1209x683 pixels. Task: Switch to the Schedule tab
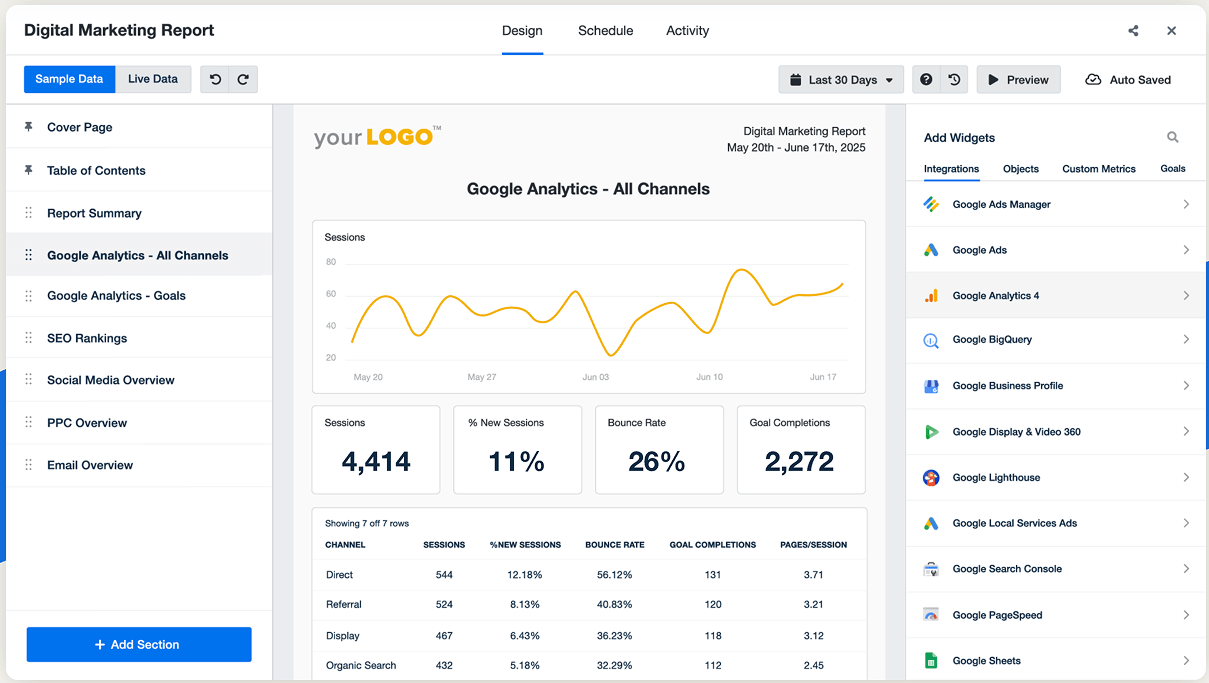pyautogui.click(x=605, y=31)
